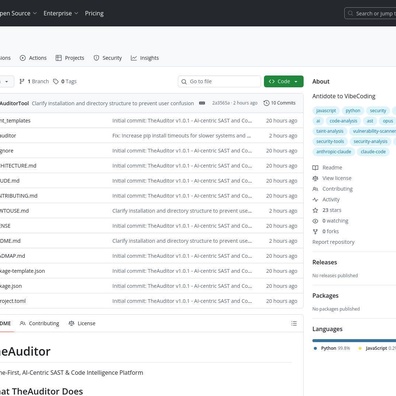This screenshot has height=396, width=396.
Task: Open the ROADMAP.md file
Action: coord(12,256)
